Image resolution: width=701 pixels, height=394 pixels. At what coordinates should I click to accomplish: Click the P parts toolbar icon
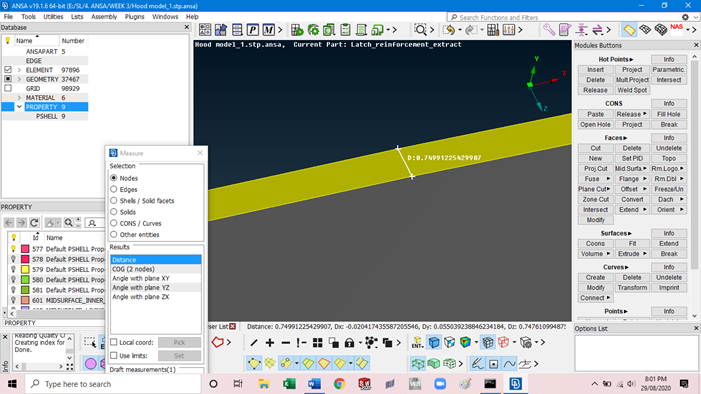tap(253, 30)
